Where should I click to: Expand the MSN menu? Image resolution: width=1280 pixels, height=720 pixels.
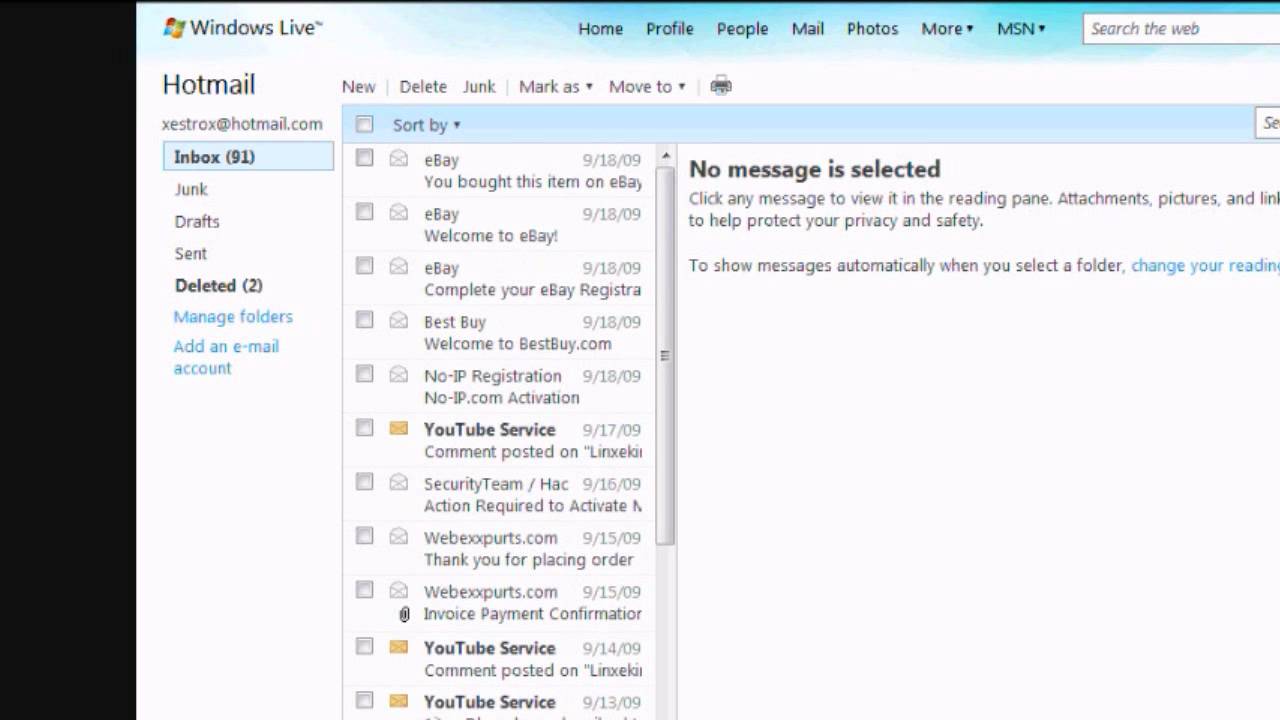pyautogui.click(x=1021, y=29)
